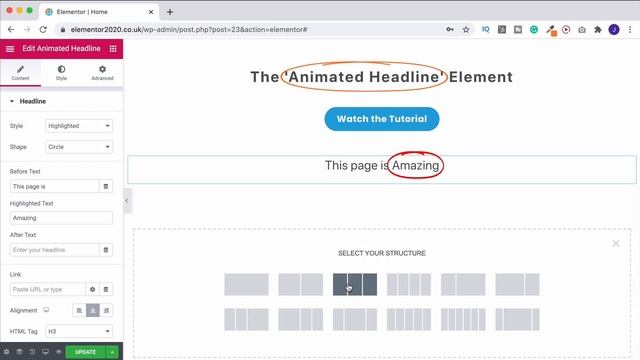Open the Chrome profile avatar
Image resolution: width=640 pixels, height=360 pixels.
(x=614, y=29)
